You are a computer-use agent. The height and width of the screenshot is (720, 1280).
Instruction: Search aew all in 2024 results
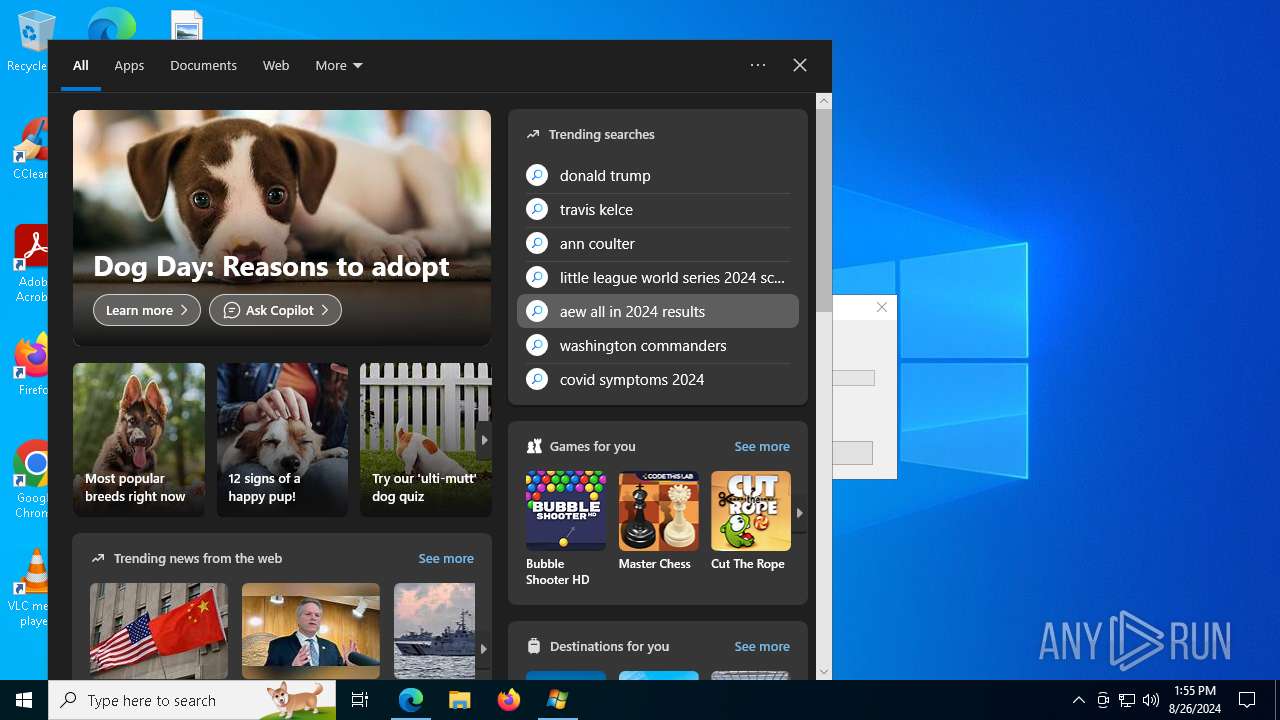click(x=658, y=311)
